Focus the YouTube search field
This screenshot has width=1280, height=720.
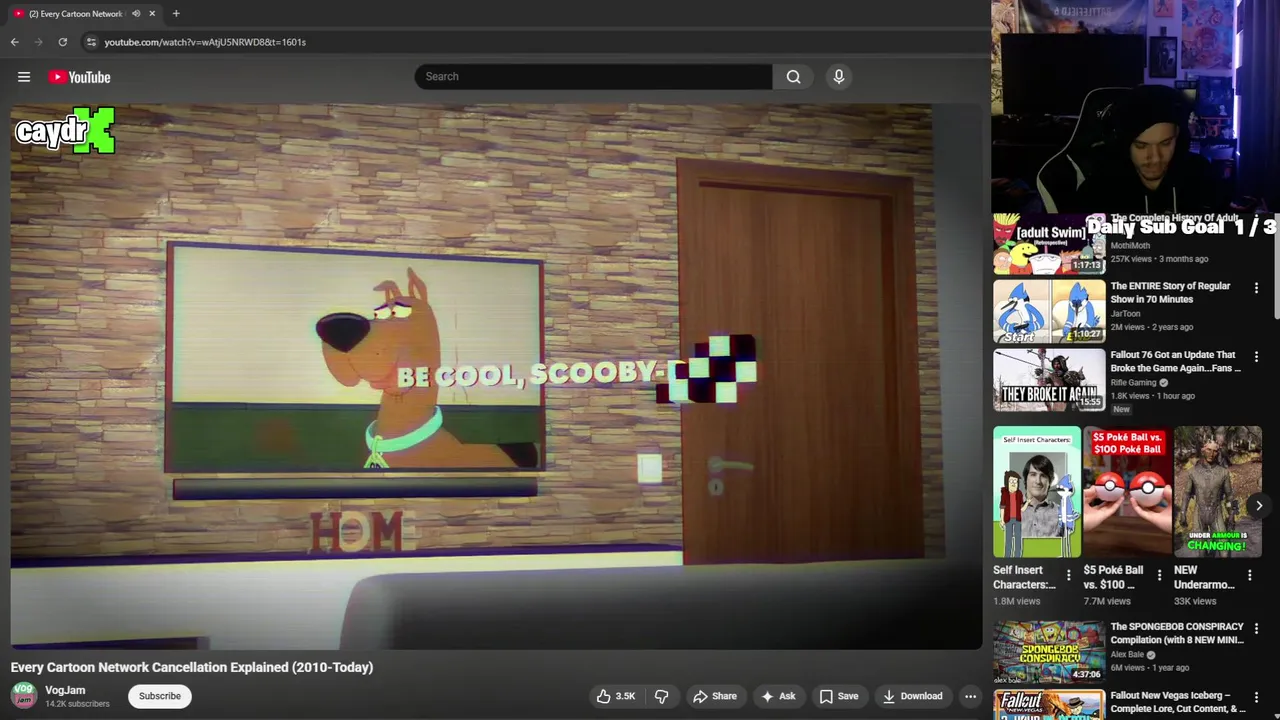click(x=594, y=77)
